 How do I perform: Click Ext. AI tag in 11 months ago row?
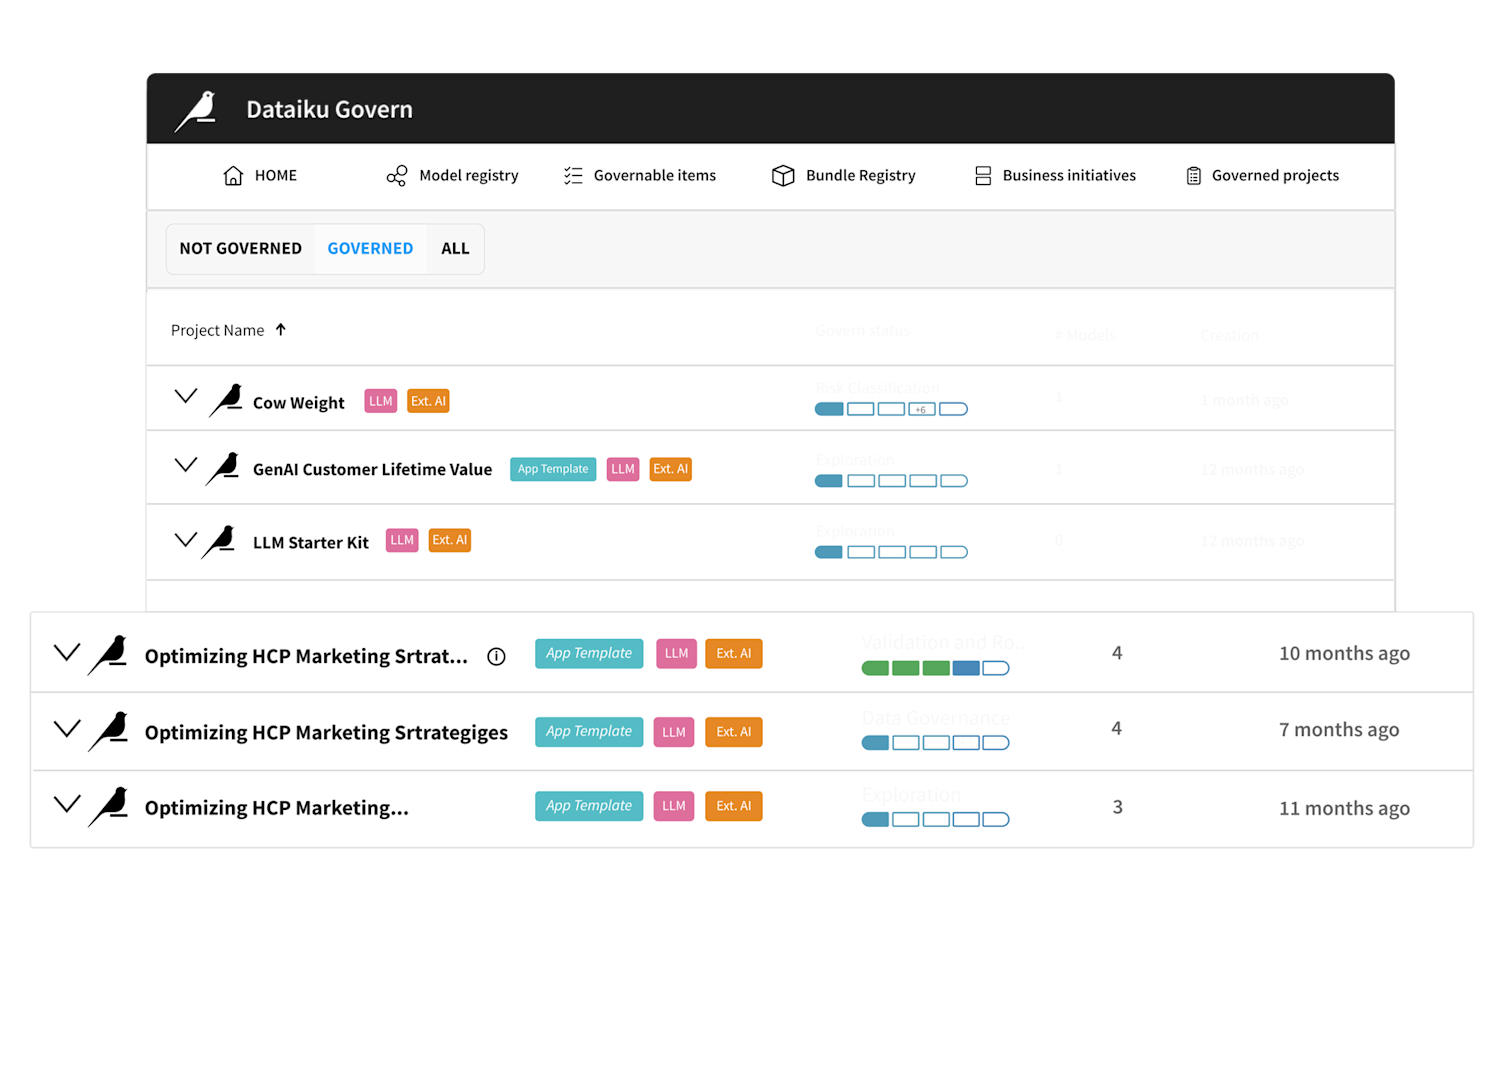[734, 806]
